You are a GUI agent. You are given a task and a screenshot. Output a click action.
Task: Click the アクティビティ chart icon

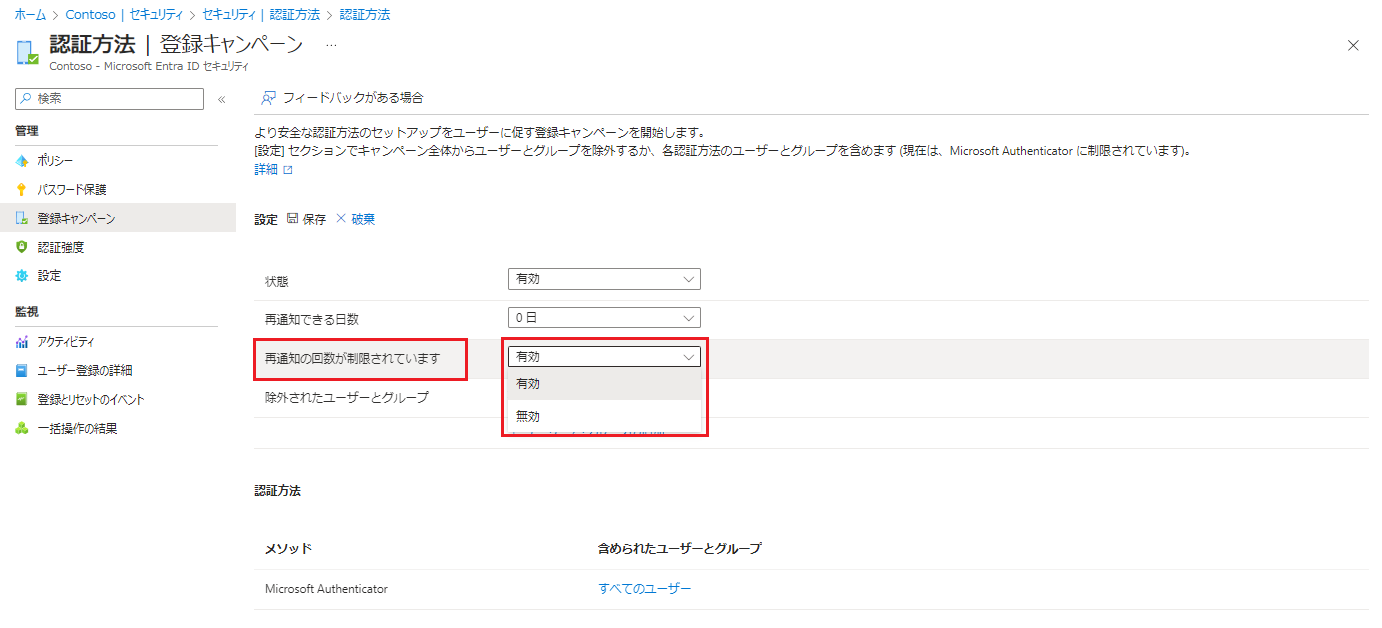pos(22,342)
